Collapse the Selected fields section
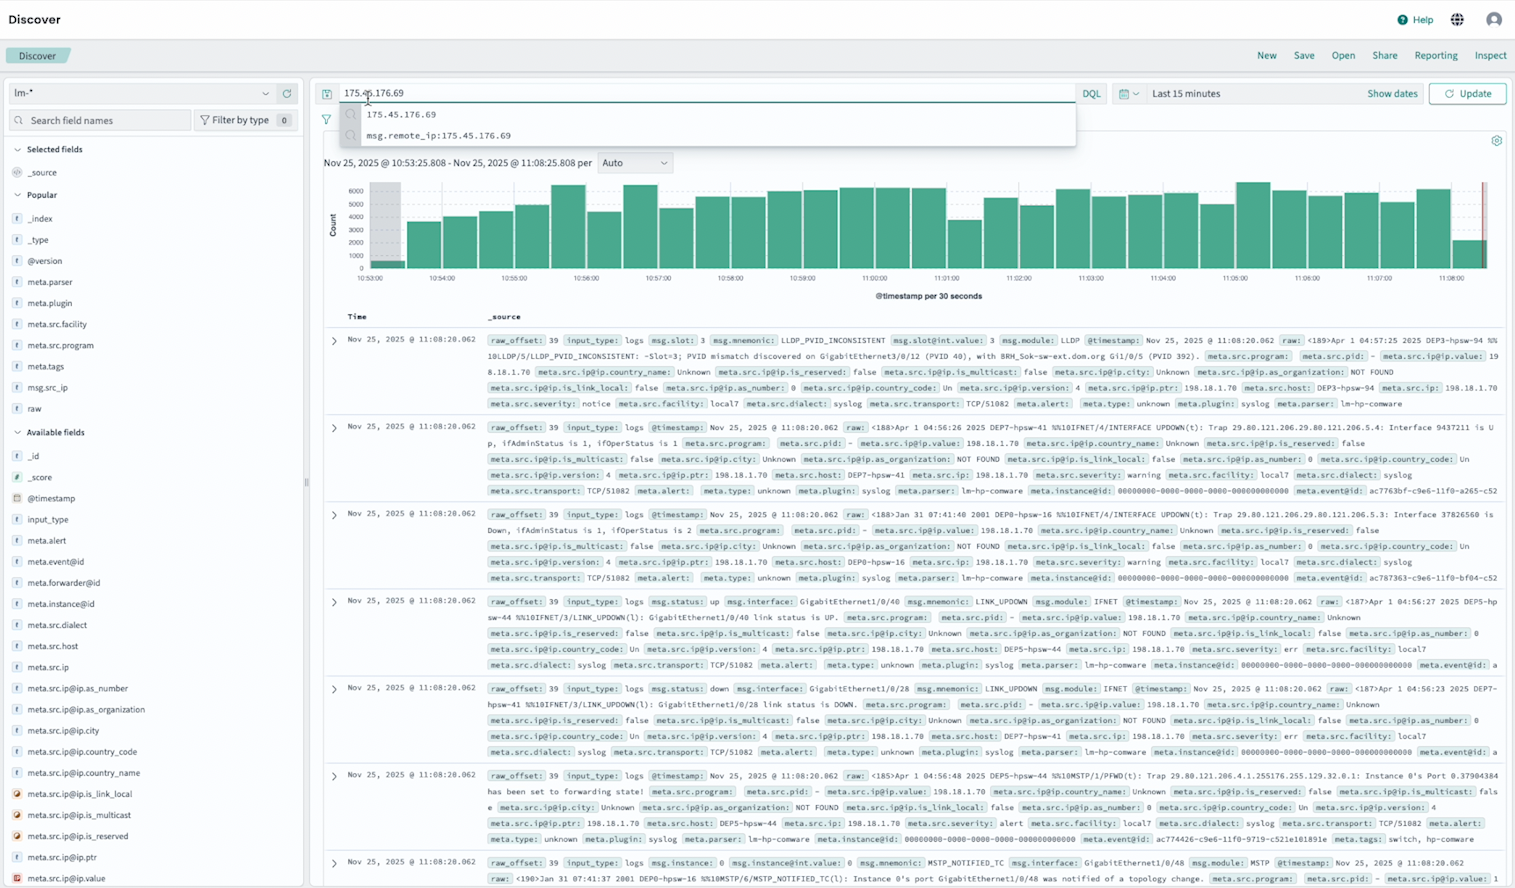The image size is (1515, 888). click(17, 150)
